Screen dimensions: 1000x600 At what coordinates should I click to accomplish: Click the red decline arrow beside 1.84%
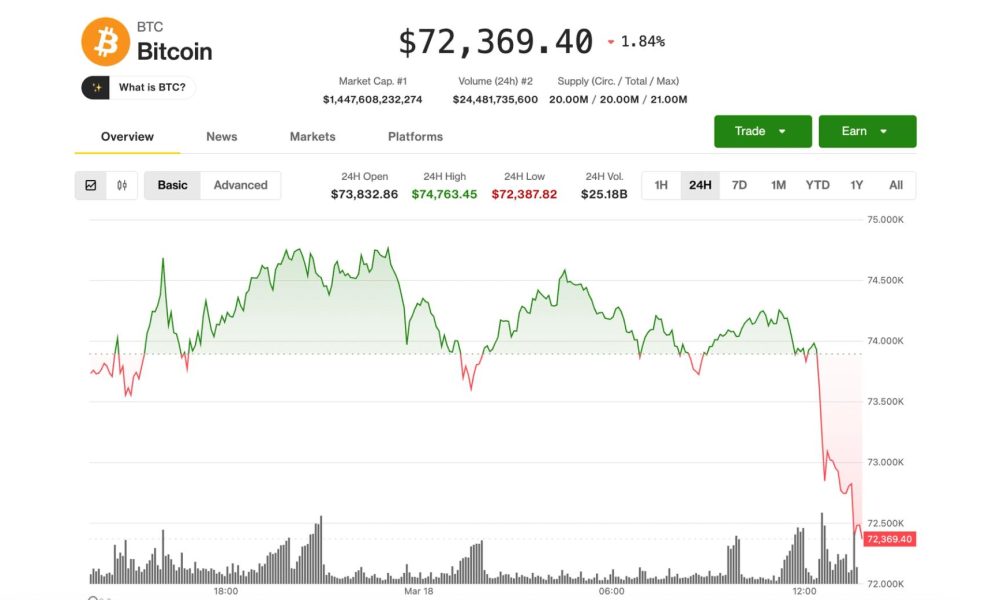click(x=610, y=42)
